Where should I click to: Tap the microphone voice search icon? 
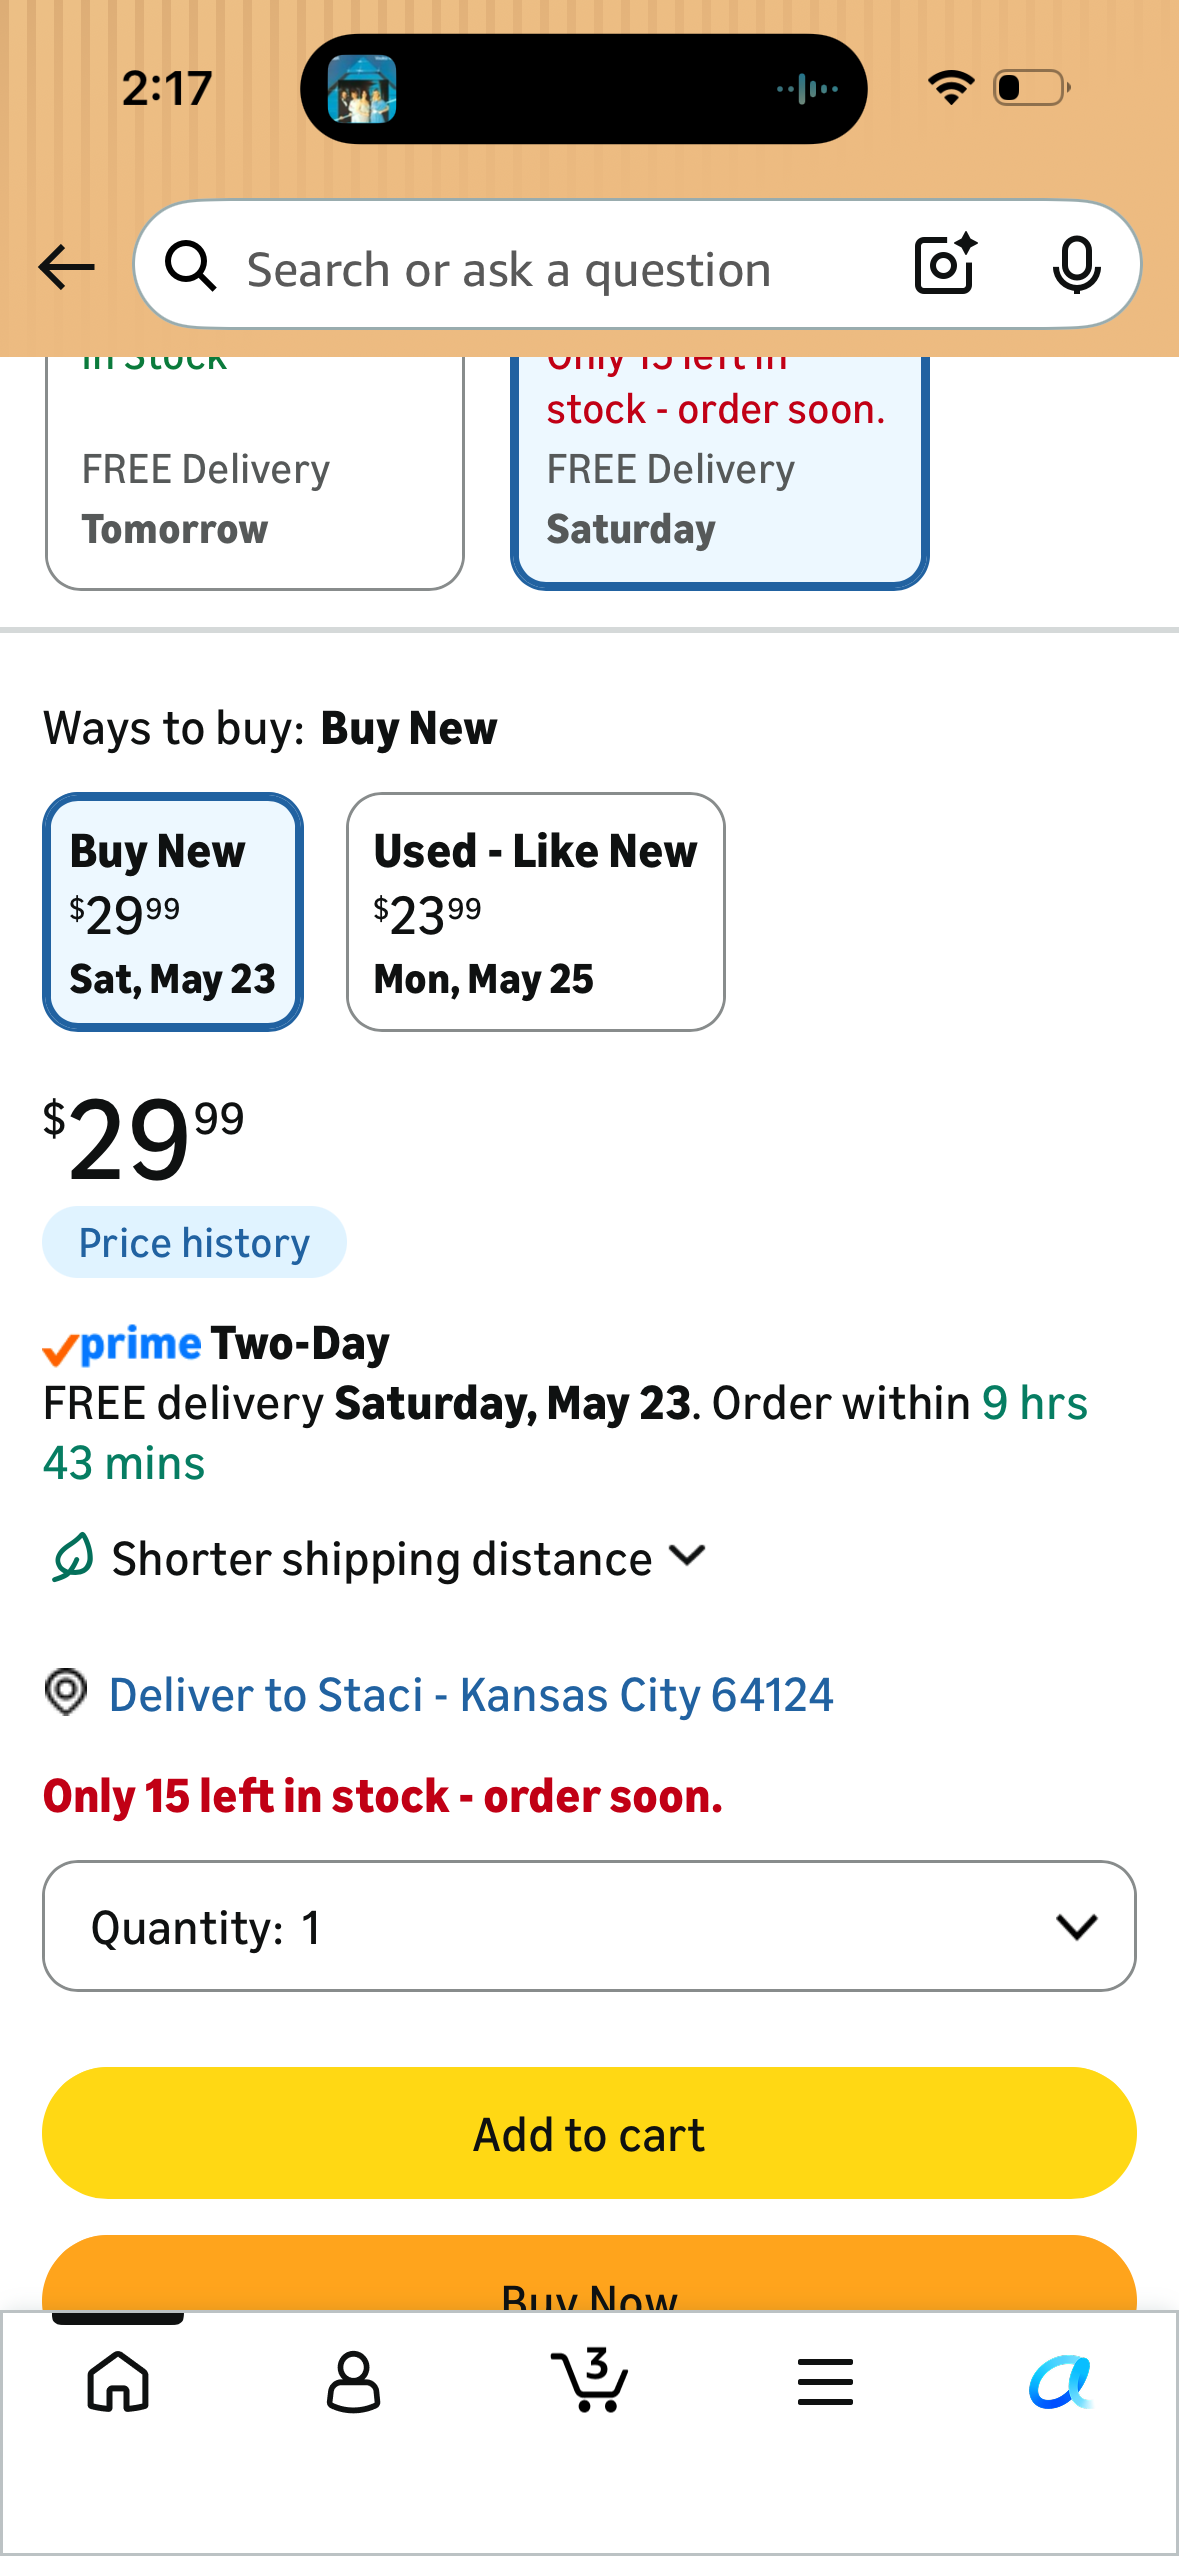tap(1076, 265)
